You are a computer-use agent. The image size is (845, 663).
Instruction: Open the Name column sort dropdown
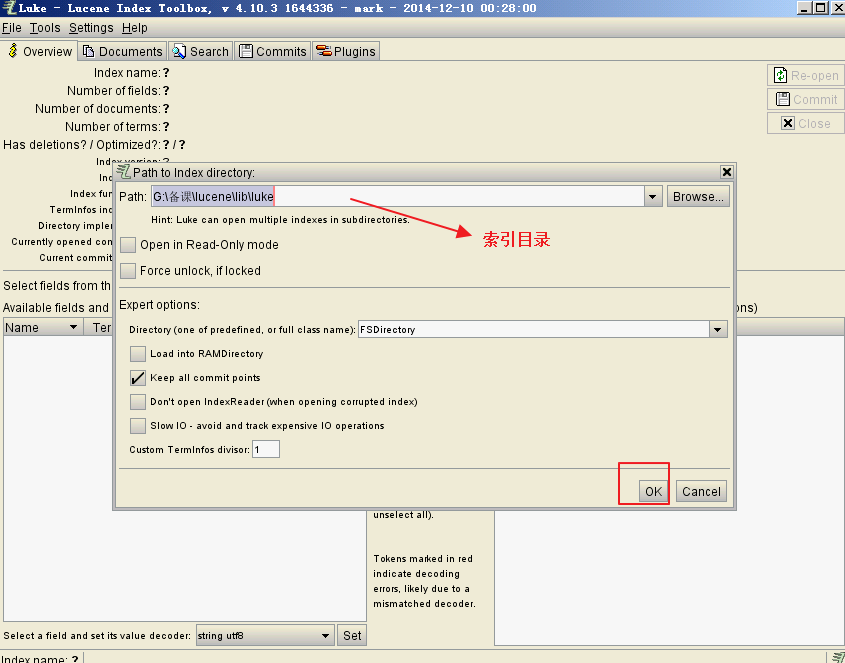[73, 327]
